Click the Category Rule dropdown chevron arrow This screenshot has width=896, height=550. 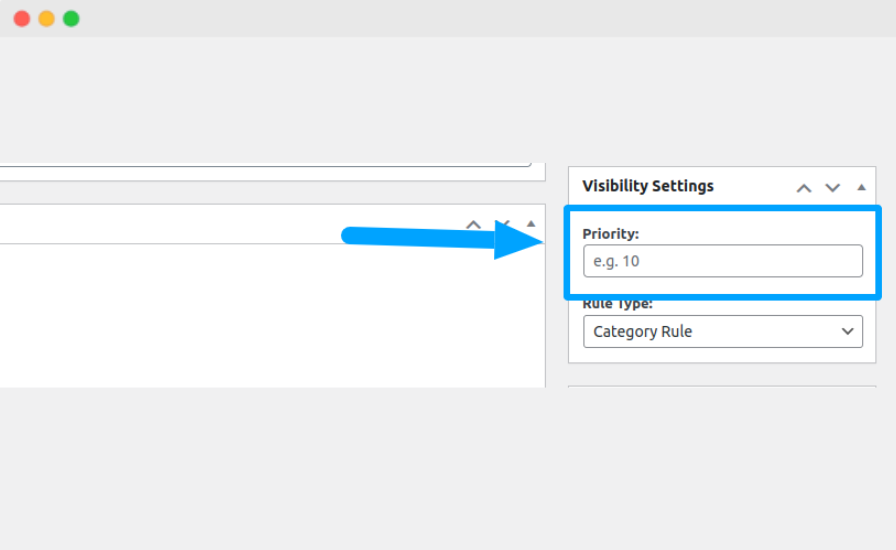[x=848, y=331]
